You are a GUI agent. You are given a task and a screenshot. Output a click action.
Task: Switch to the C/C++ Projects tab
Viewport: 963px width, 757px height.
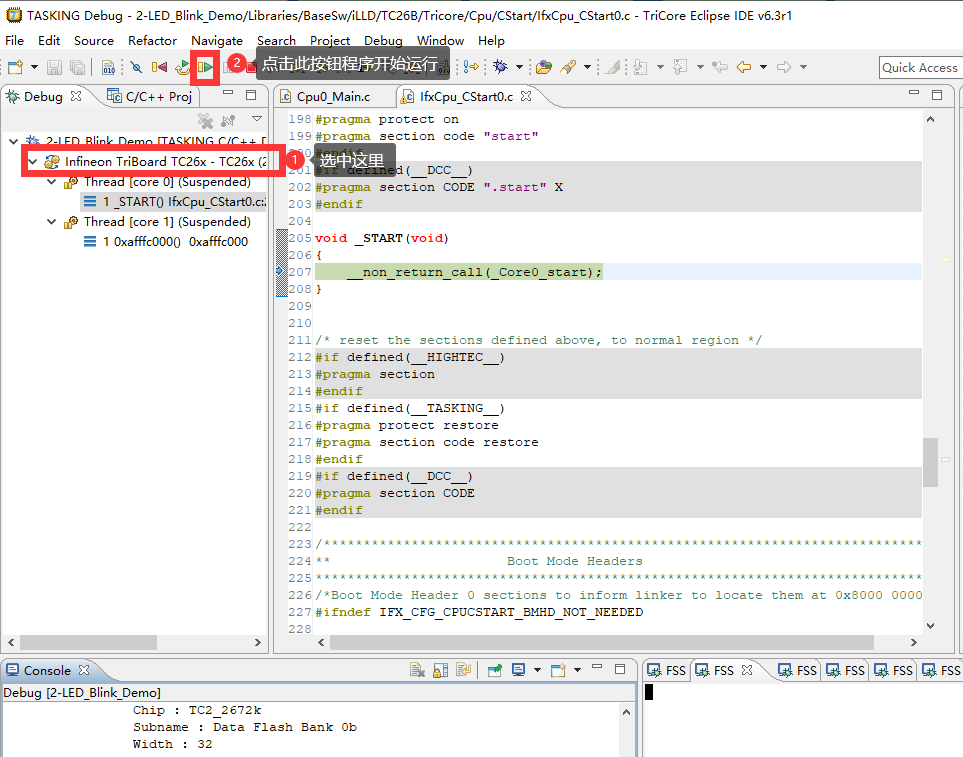(x=150, y=96)
